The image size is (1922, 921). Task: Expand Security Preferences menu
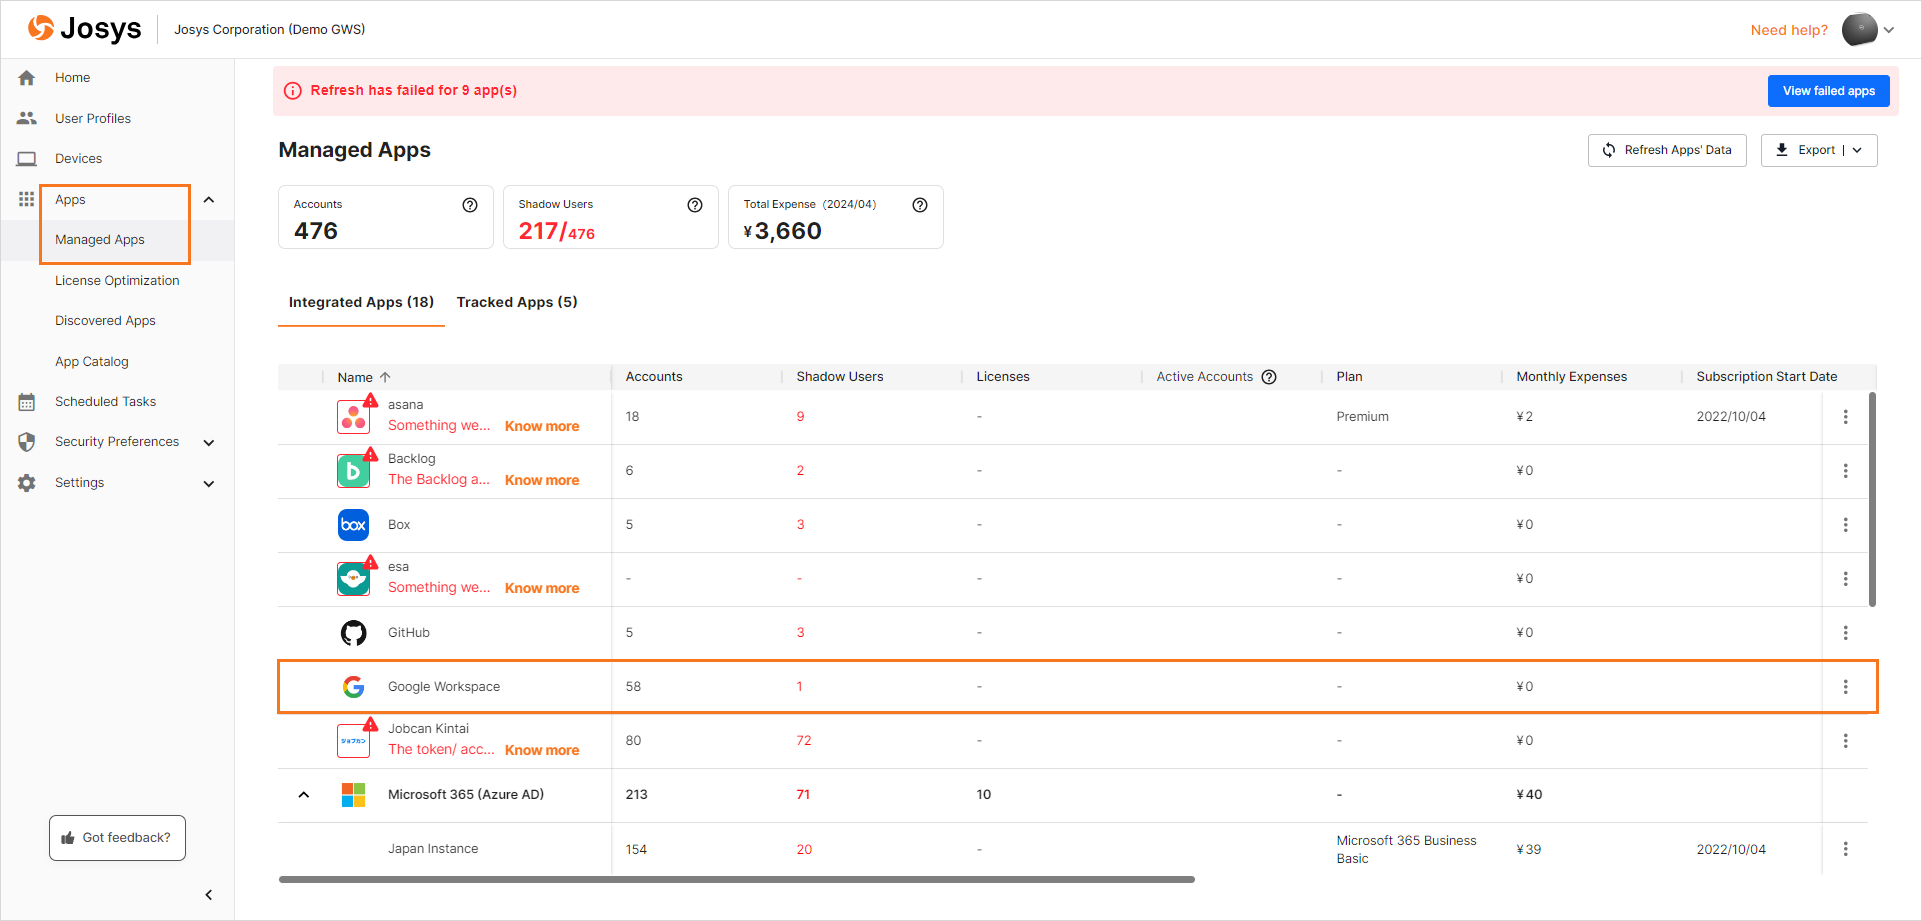(209, 443)
